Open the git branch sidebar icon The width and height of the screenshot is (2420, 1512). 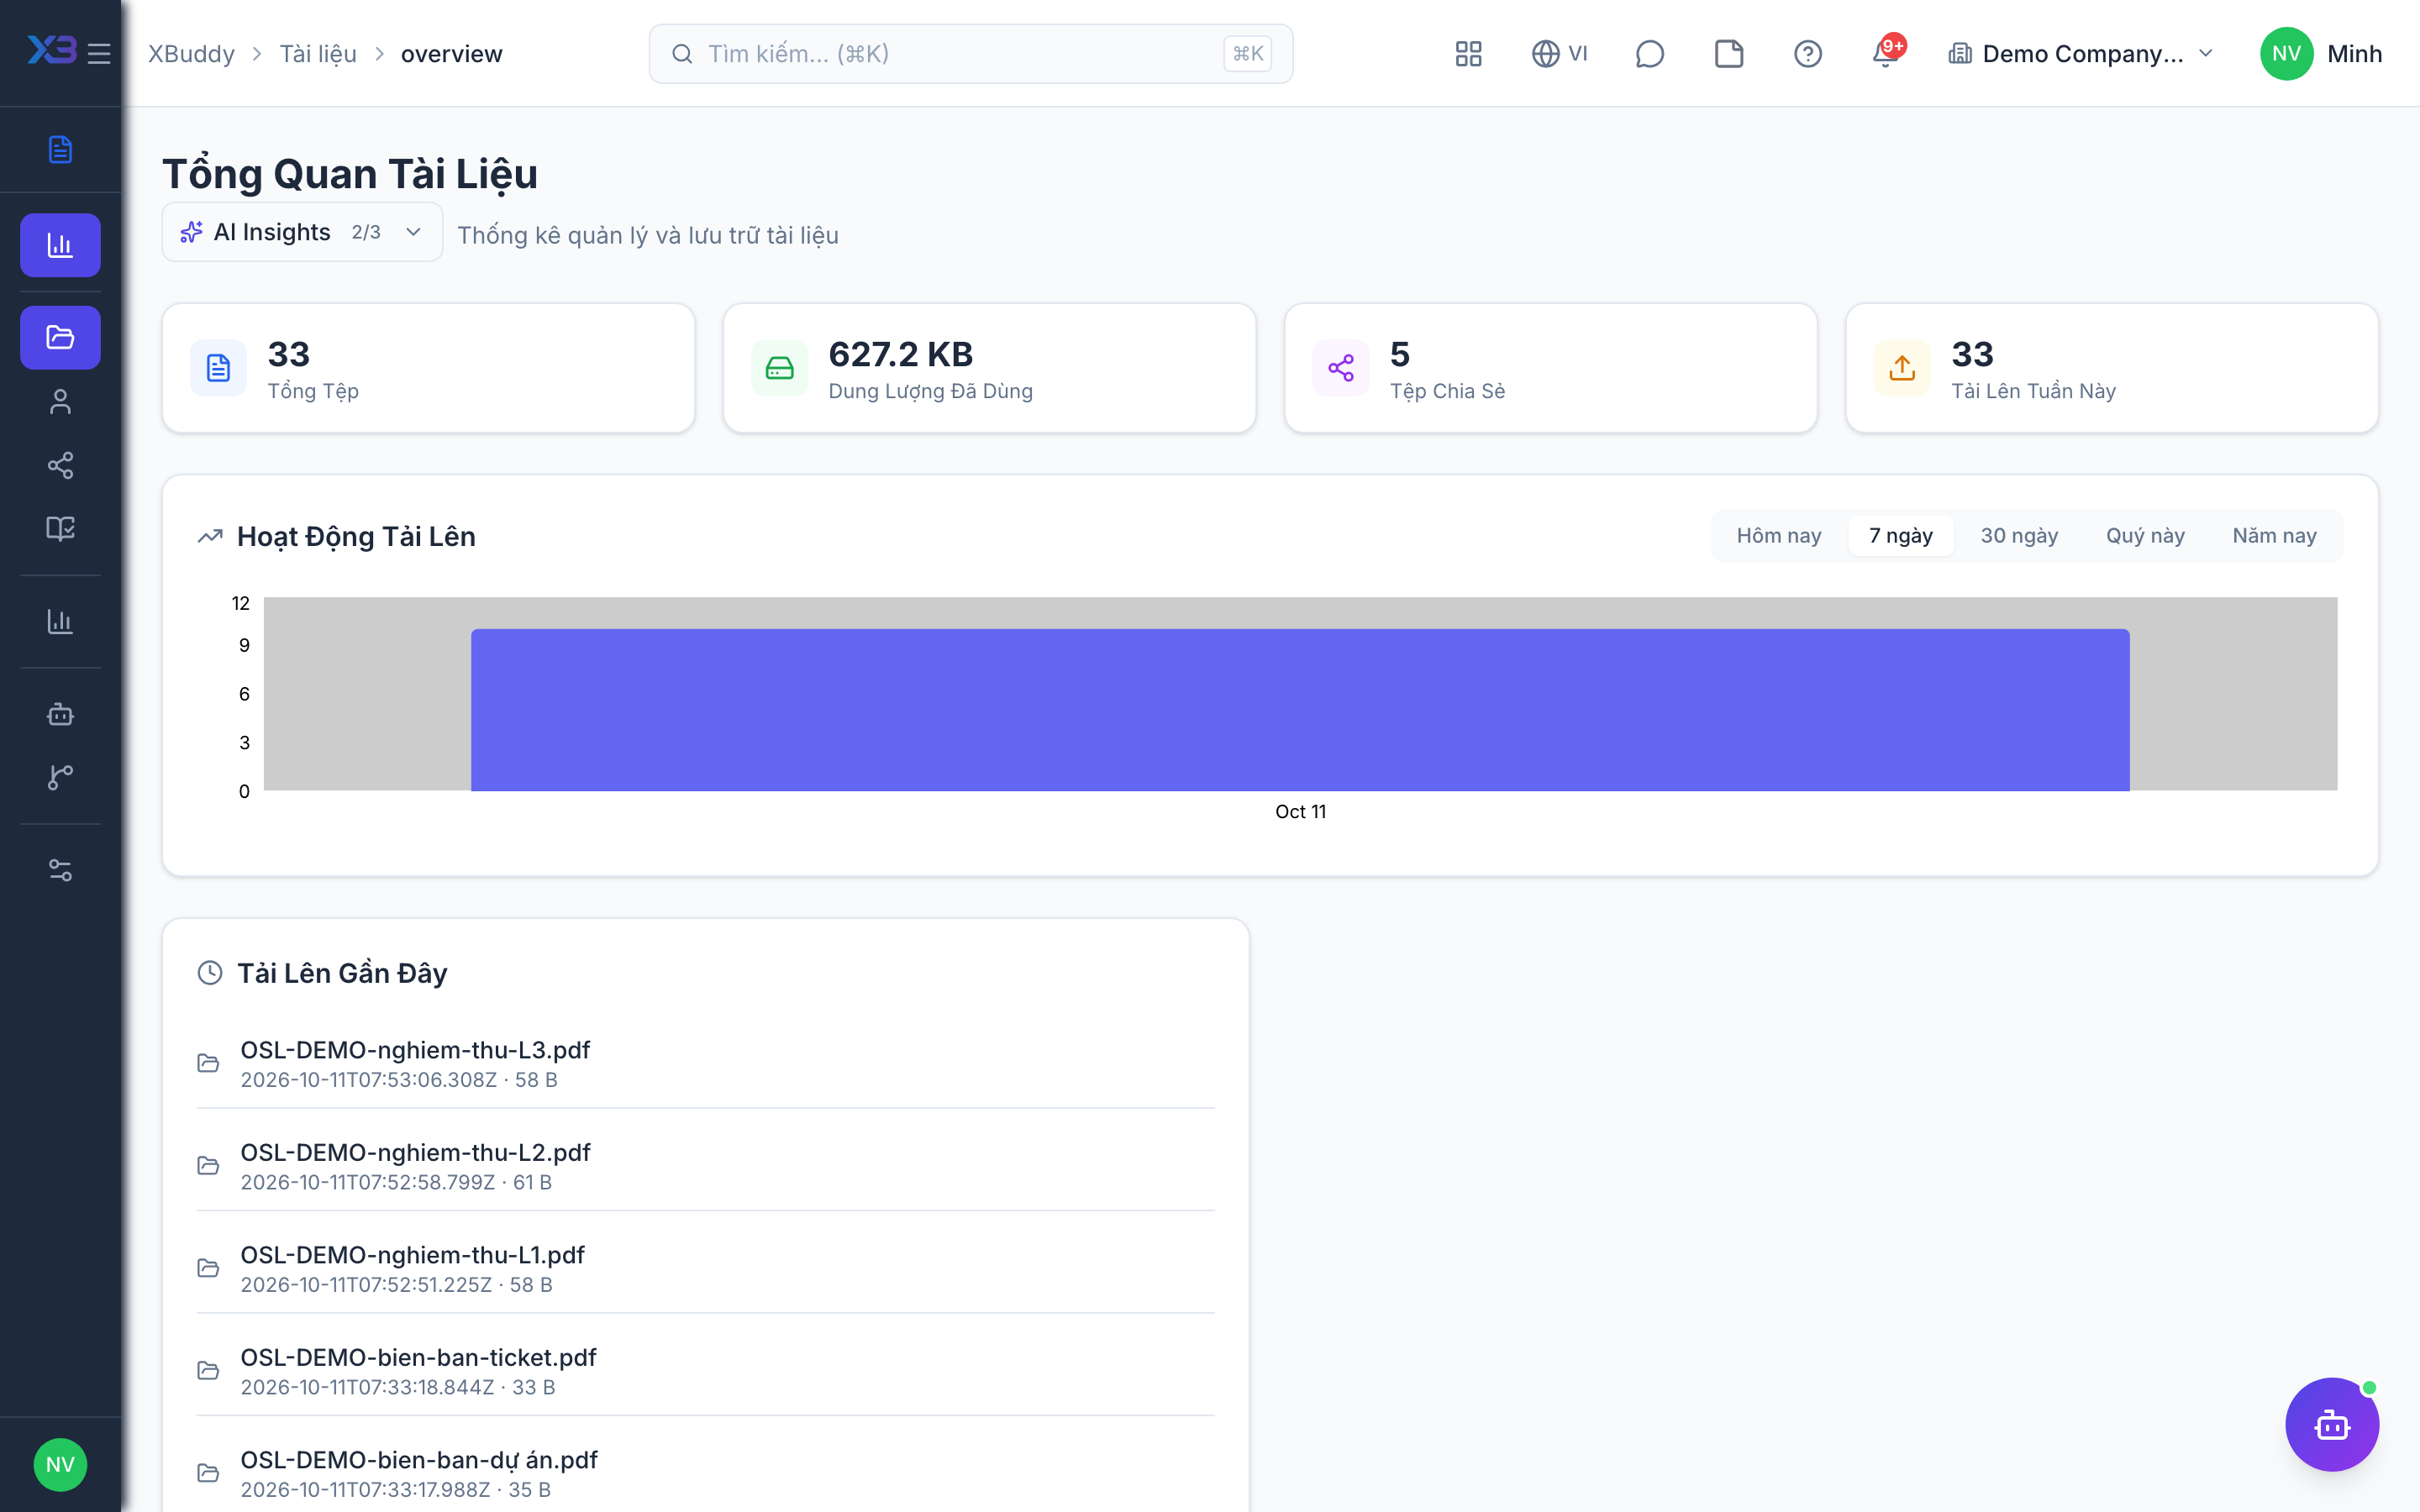tap(60, 777)
